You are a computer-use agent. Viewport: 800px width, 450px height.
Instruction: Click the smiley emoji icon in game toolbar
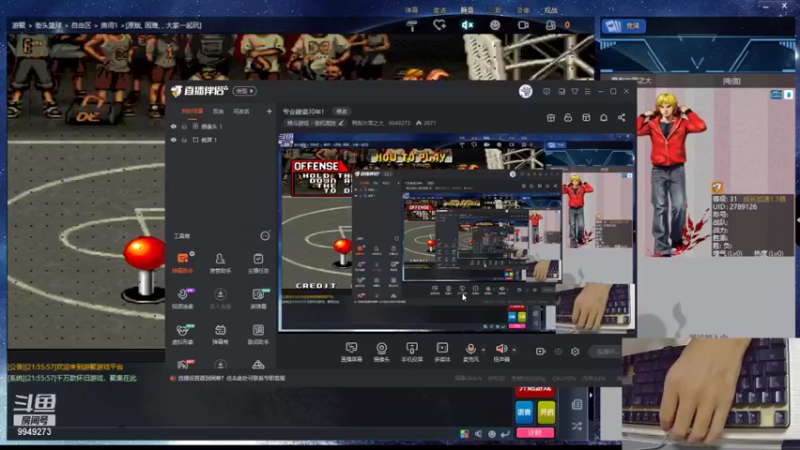[x=495, y=25]
